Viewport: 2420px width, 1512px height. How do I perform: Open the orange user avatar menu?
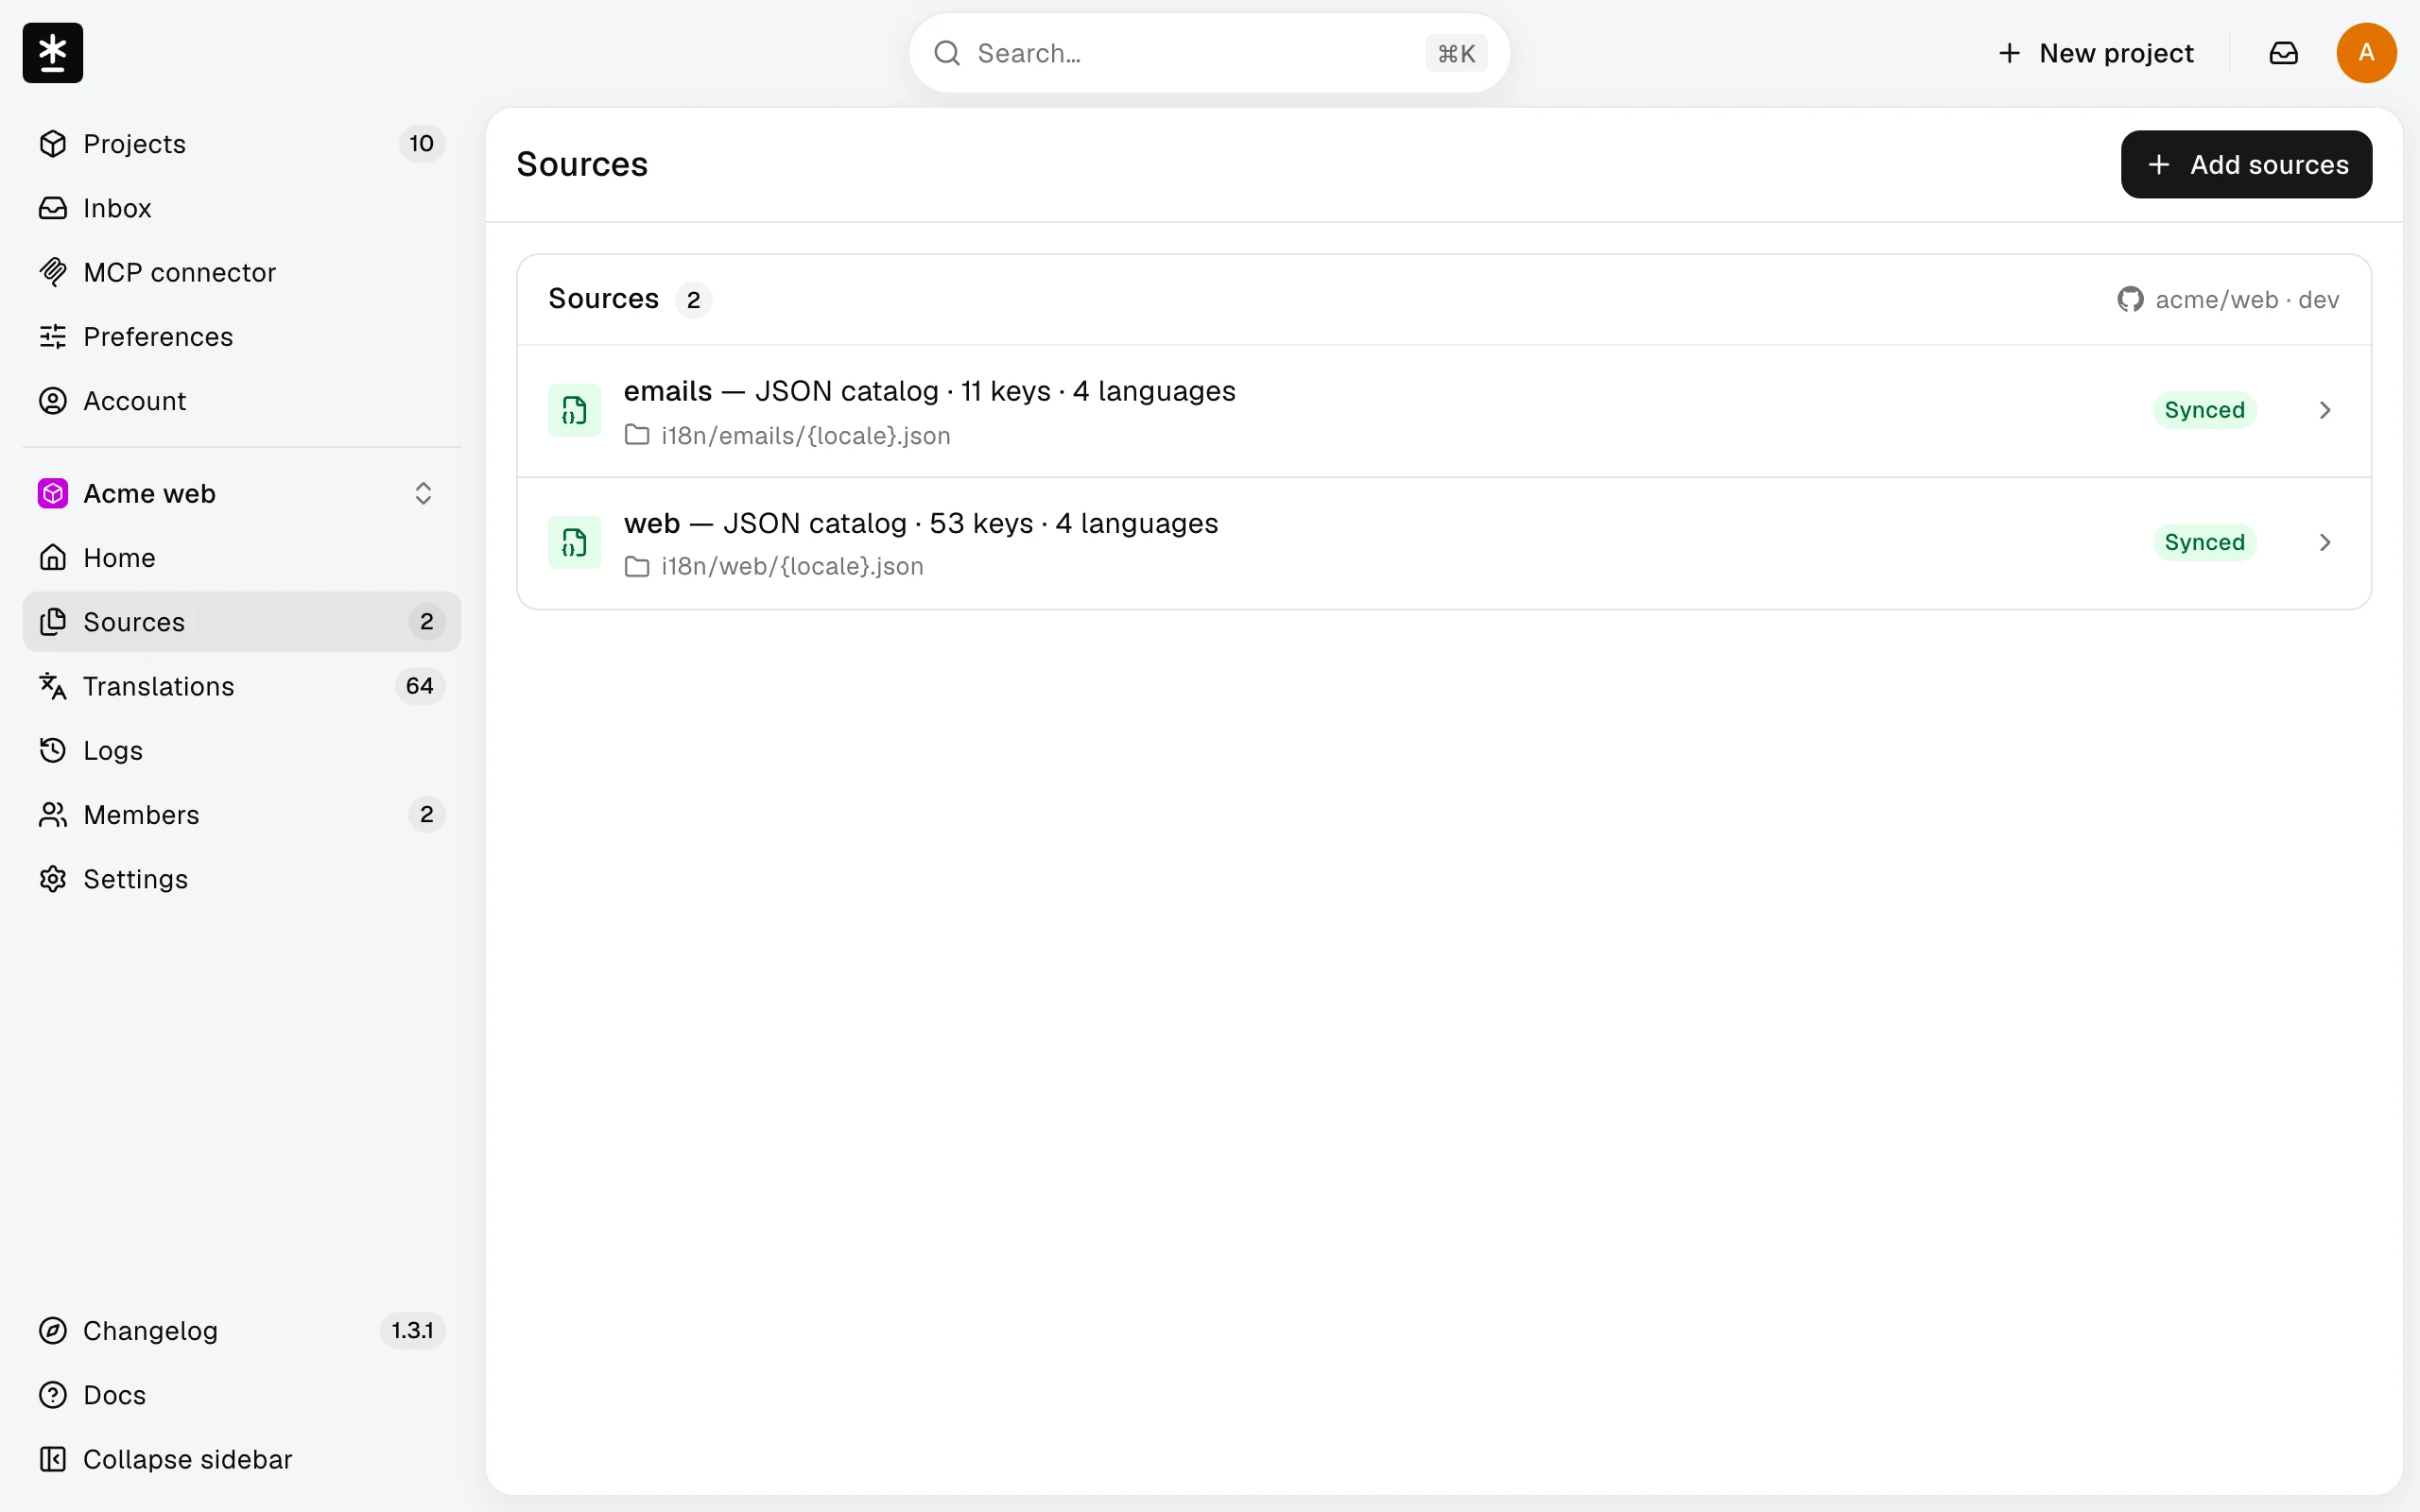point(2366,53)
